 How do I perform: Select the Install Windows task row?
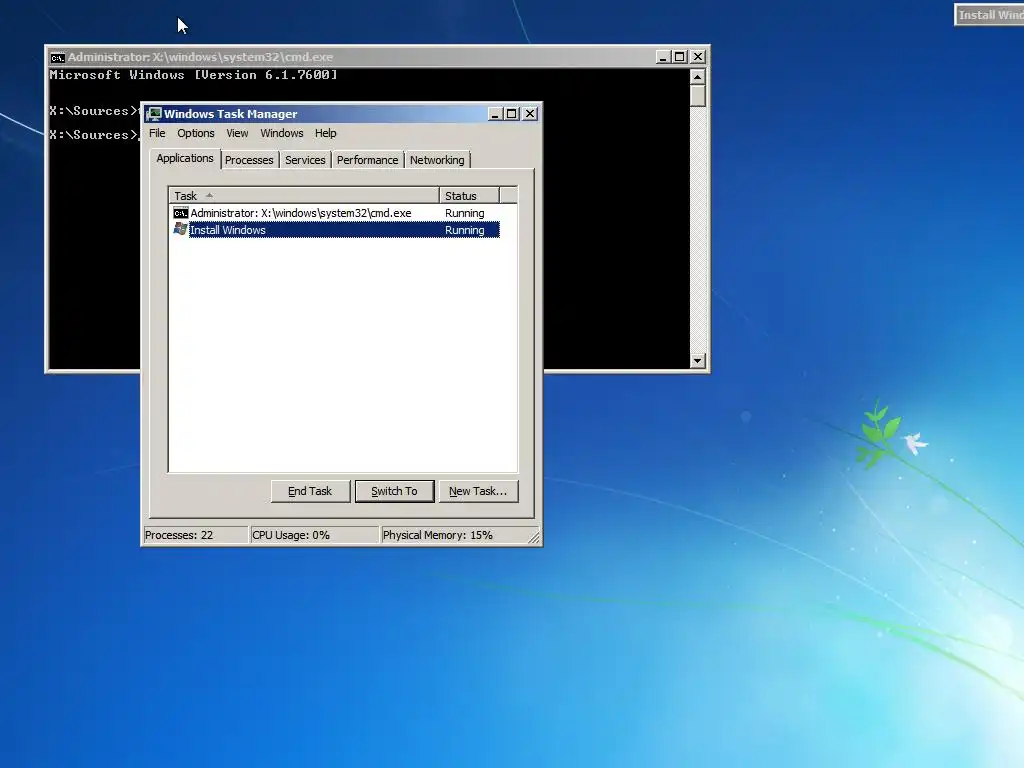click(x=335, y=230)
